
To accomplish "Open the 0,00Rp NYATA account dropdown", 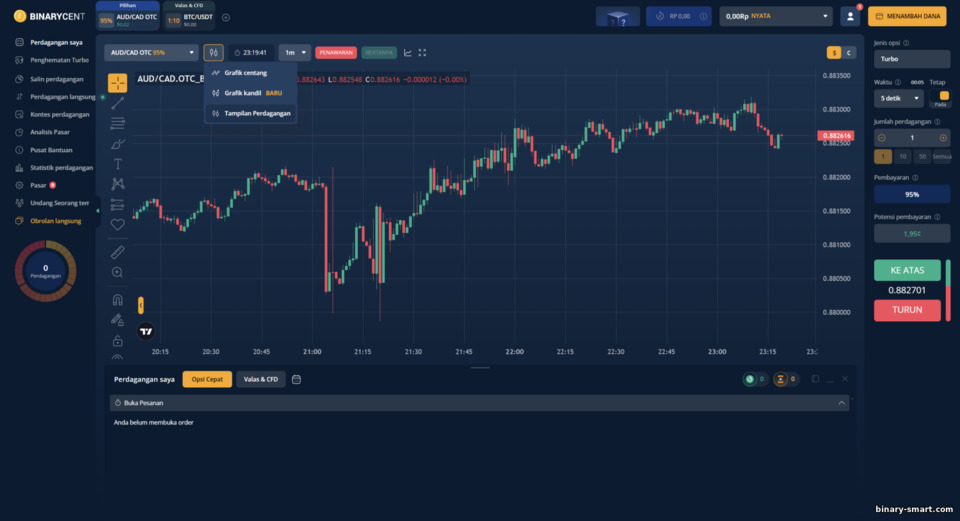I will pos(776,17).
